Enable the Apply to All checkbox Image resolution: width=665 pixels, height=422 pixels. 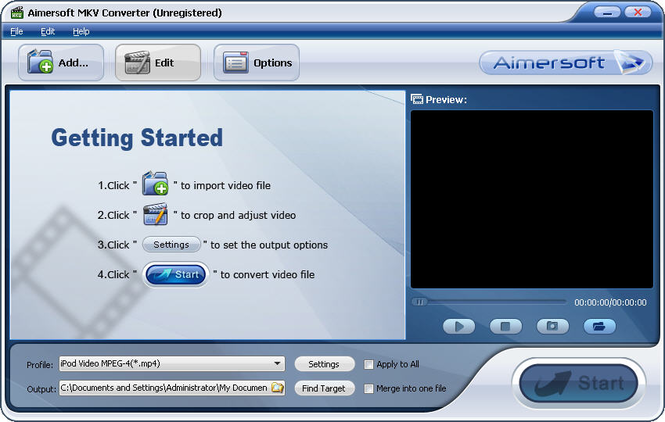369,364
